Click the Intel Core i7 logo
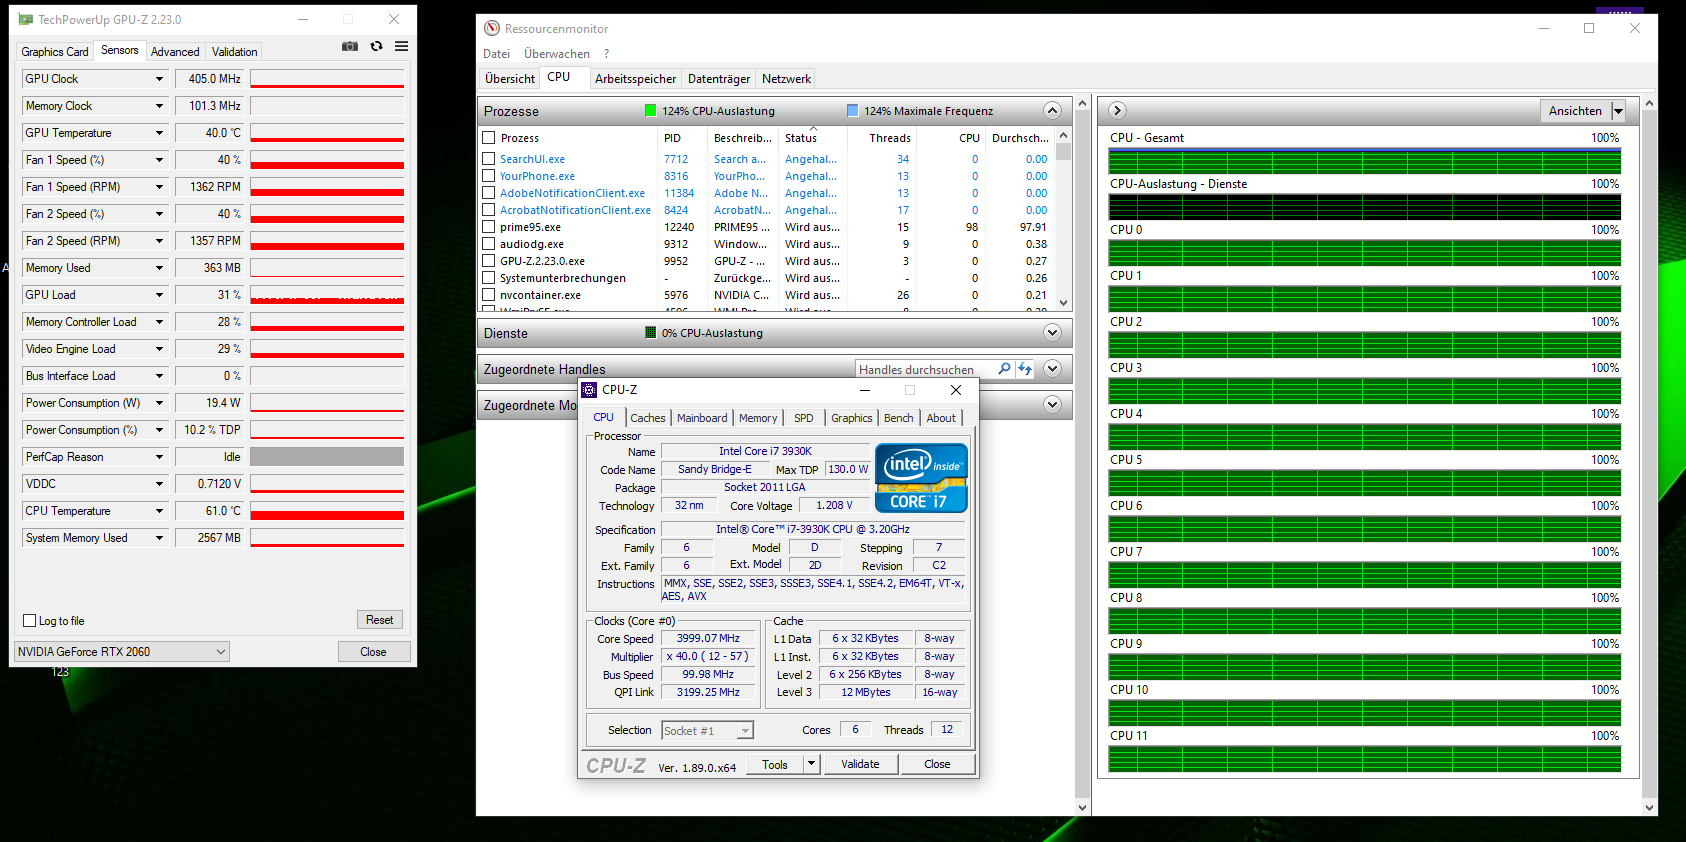 (x=921, y=478)
